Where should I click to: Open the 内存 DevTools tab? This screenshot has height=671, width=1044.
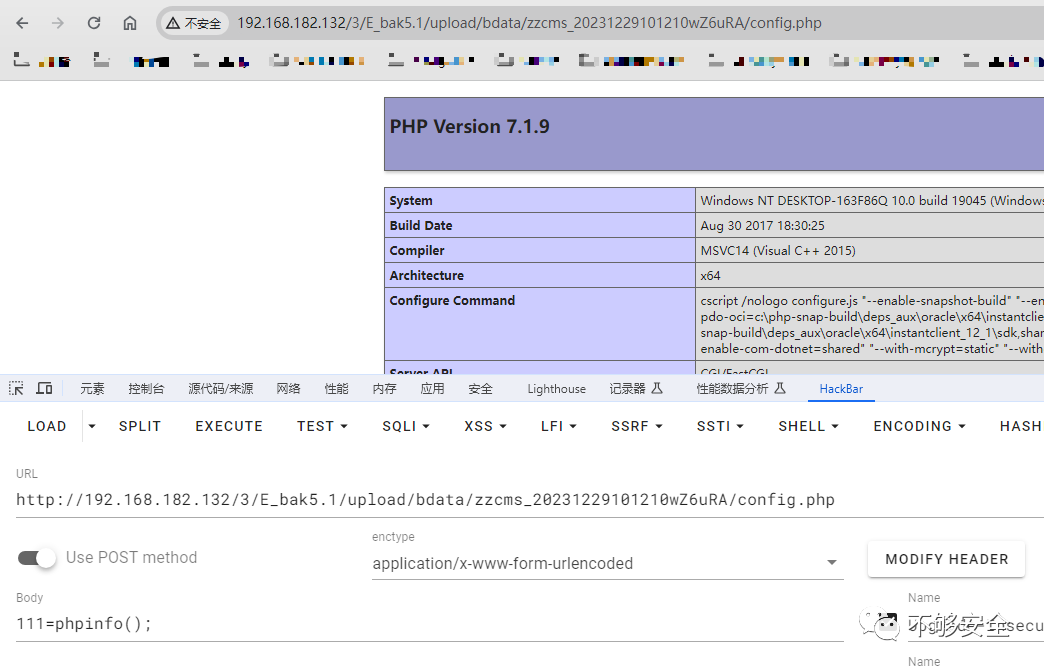pyautogui.click(x=384, y=389)
